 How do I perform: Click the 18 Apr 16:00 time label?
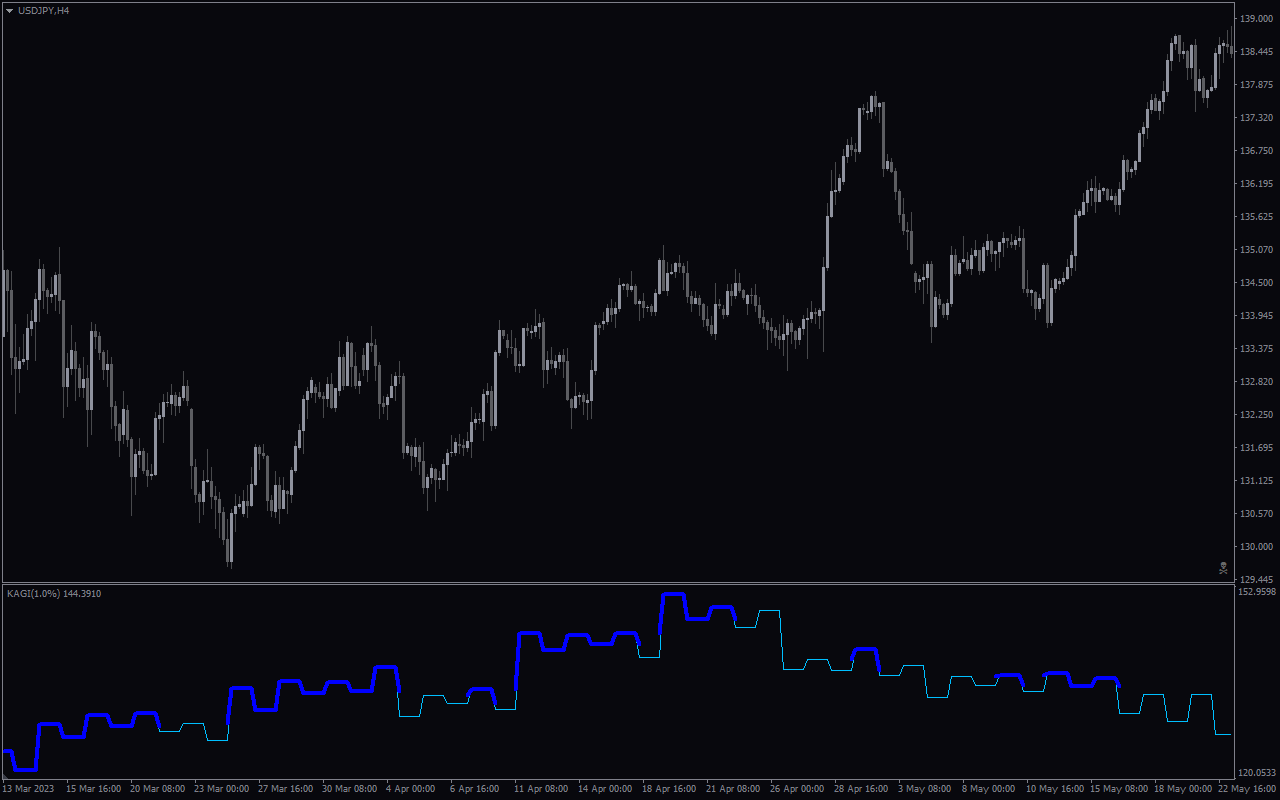point(670,789)
